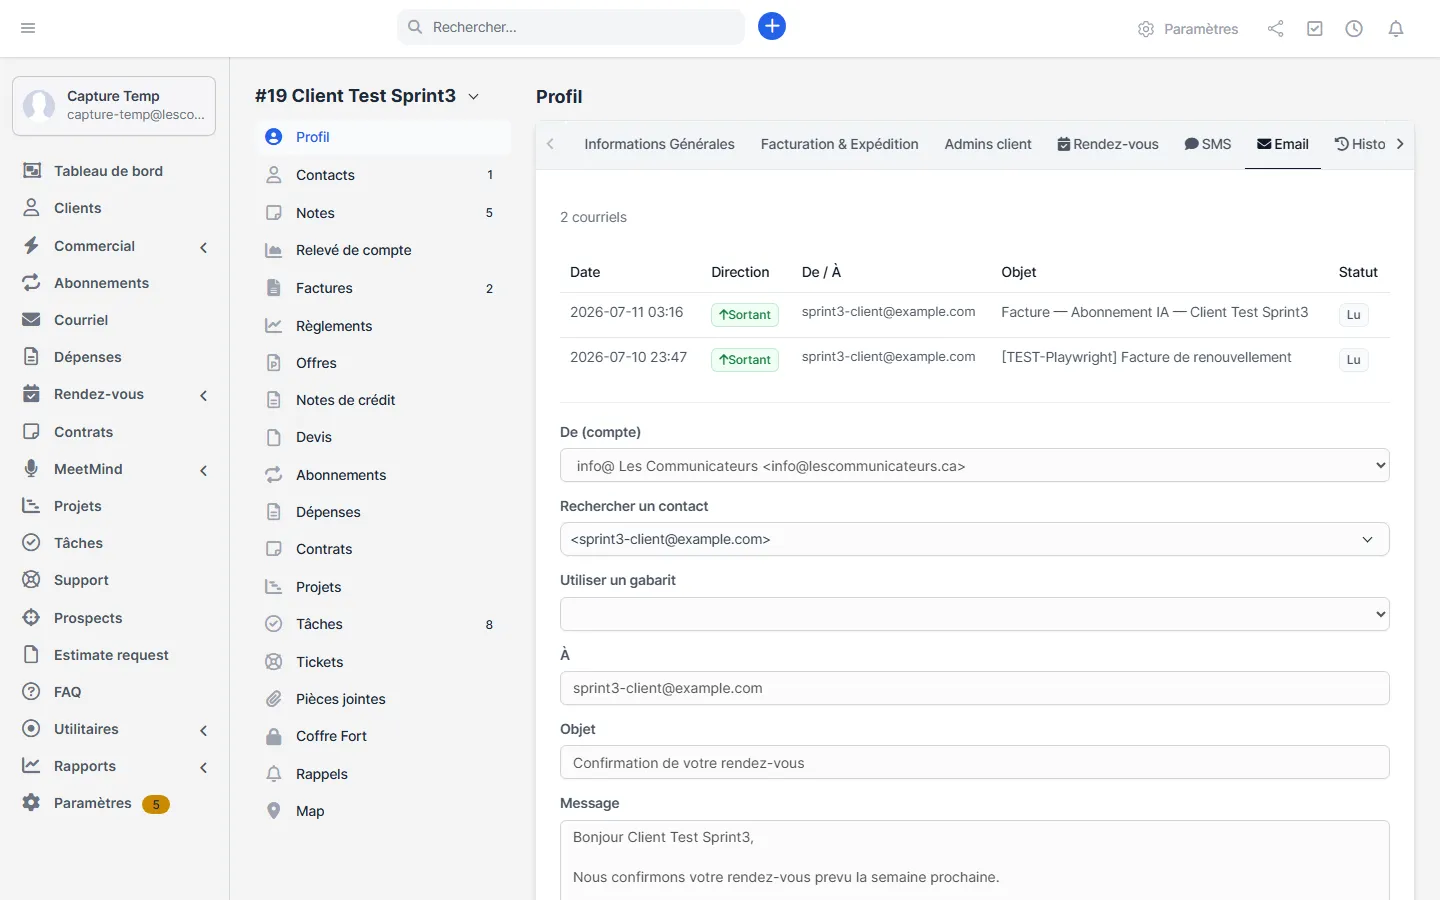The width and height of the screenshot is (1440, 900).
Task: Click the blue plus quick-add button
Action: tap(772, 26)
